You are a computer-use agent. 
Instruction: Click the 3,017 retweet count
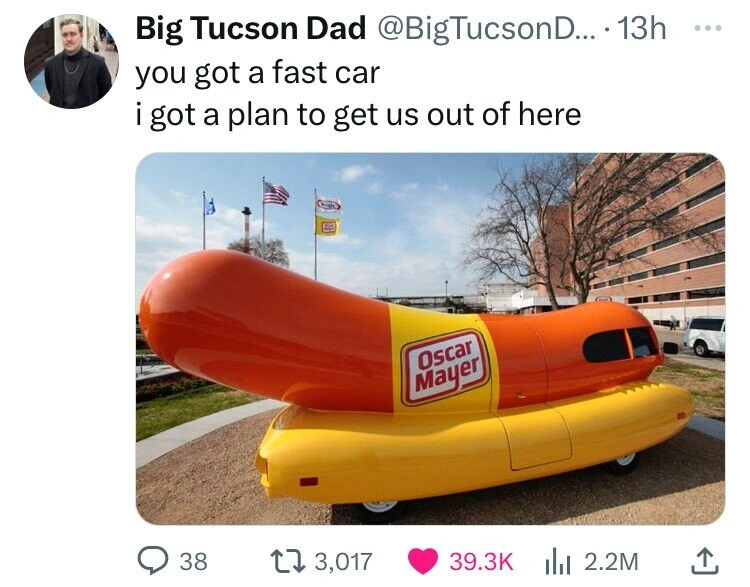(343, 561)
